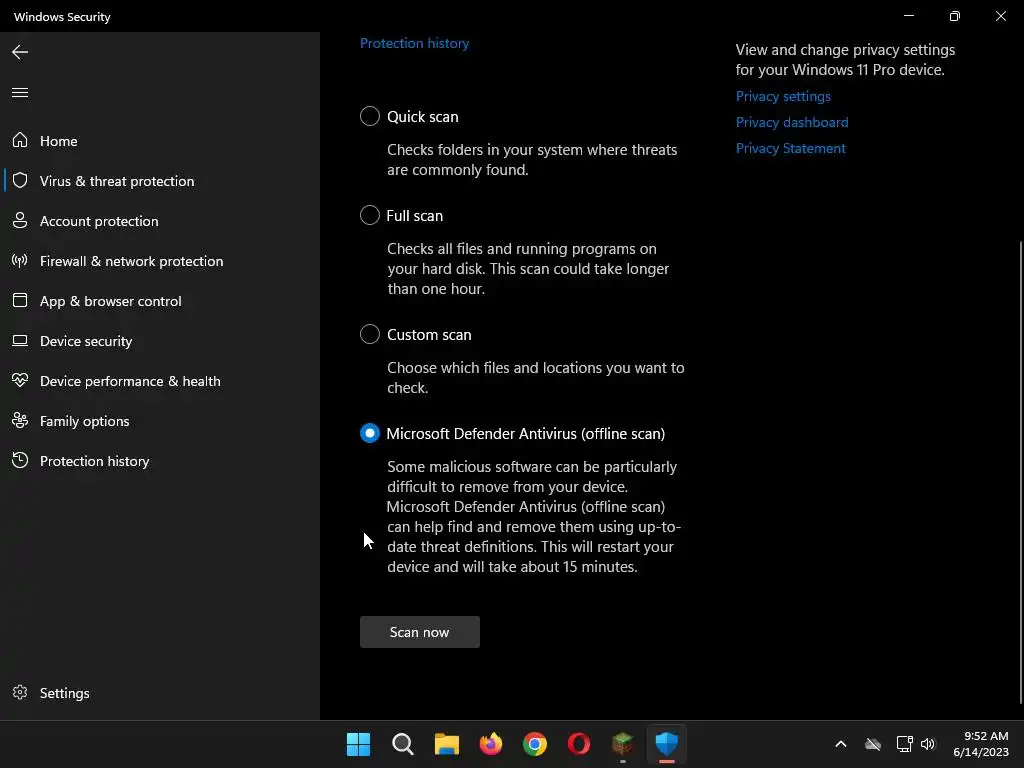Click the Protection history clock icon
Screen dimensions: 1024x768
click(20, 460)
